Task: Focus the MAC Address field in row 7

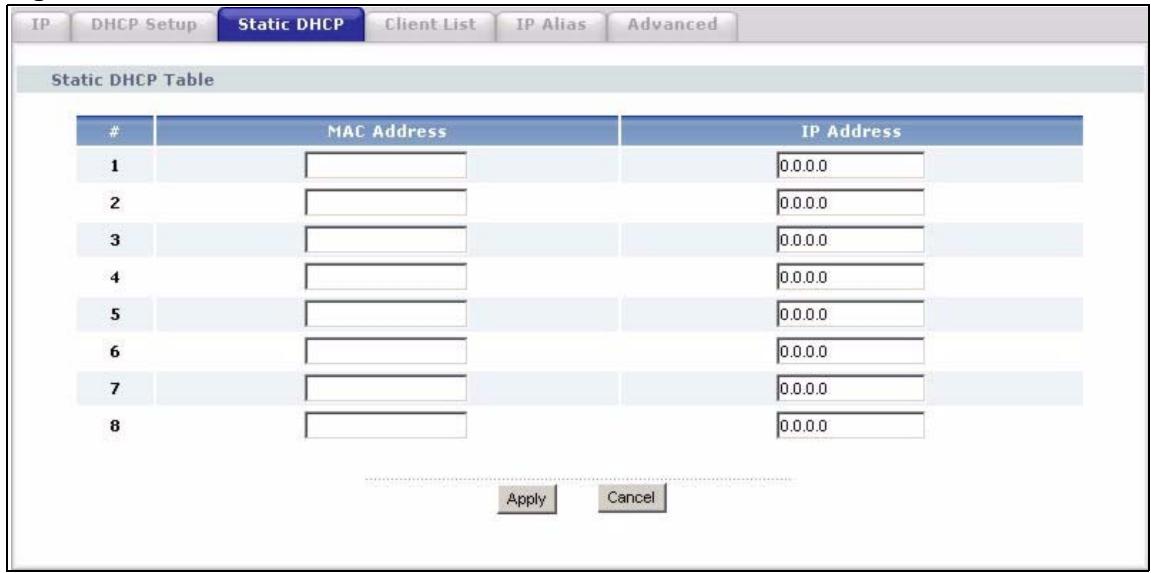Action: 386,388
